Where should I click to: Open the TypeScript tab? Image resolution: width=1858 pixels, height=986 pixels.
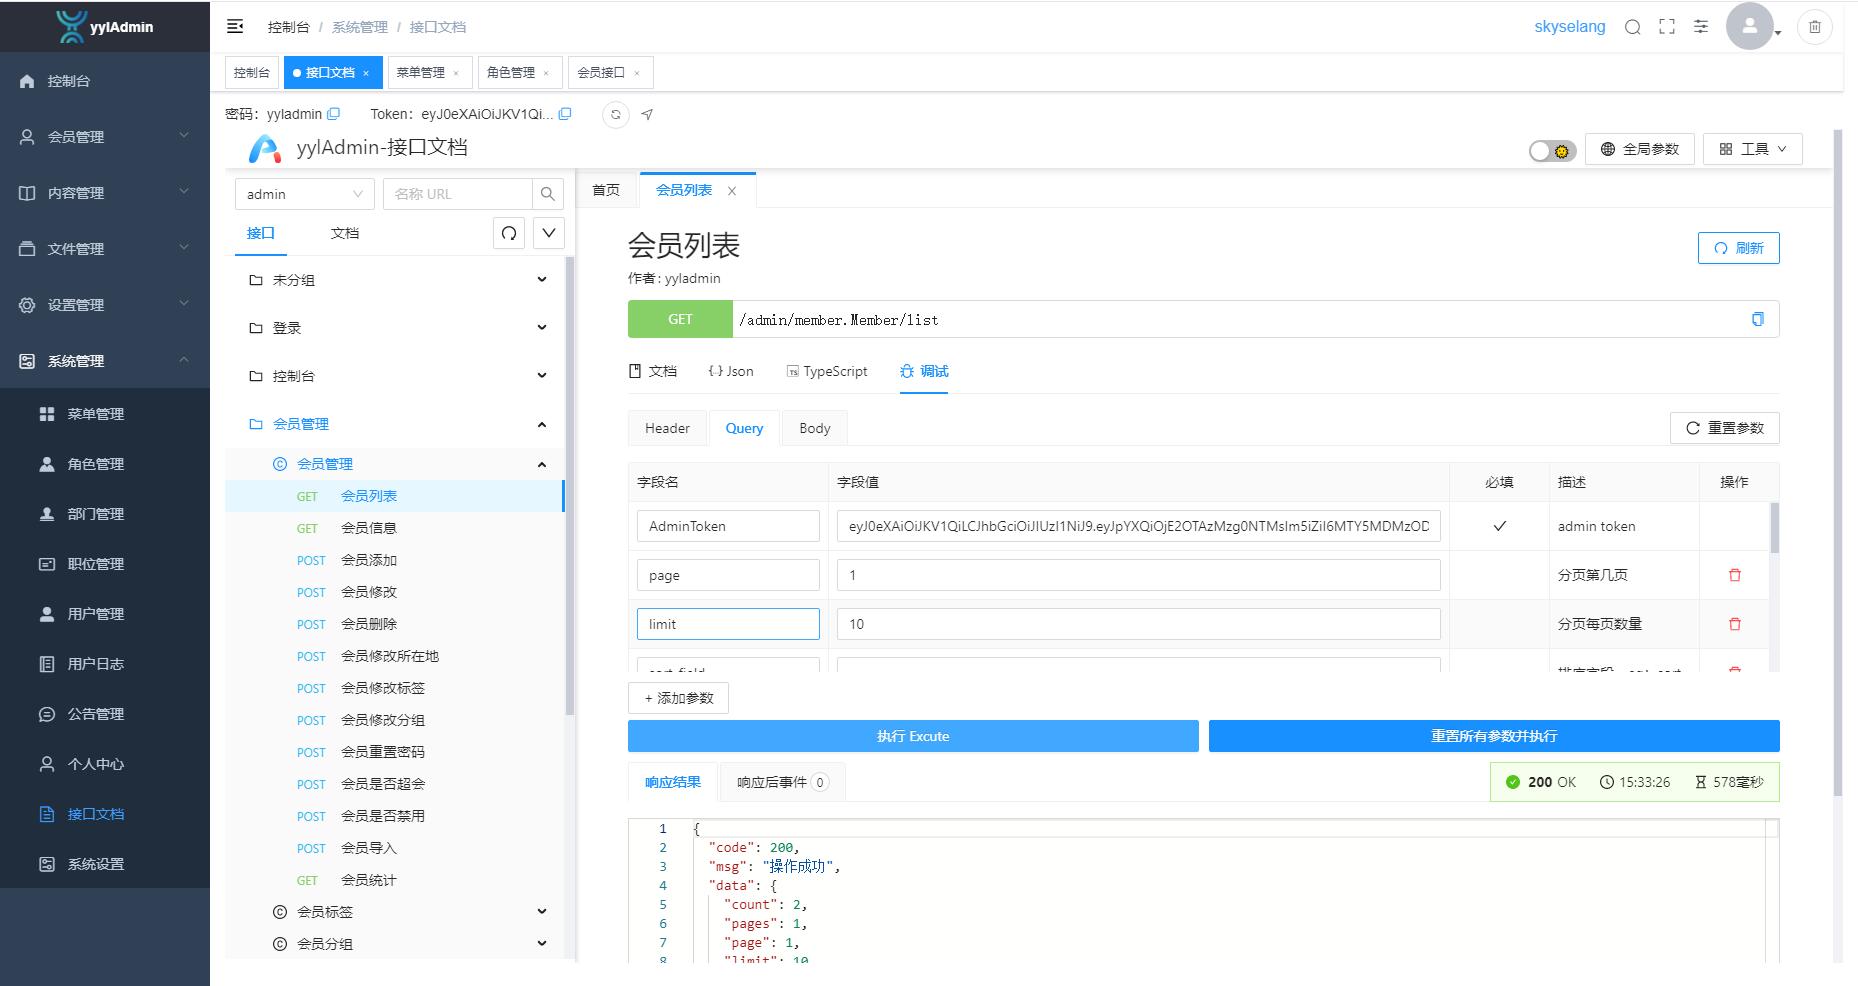827,371
